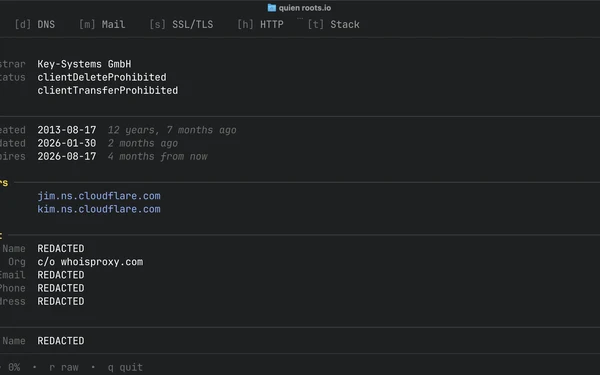Click the 0% scroll indicator in footer
This screenshot has width=600, height=375.
coord(14,367)
